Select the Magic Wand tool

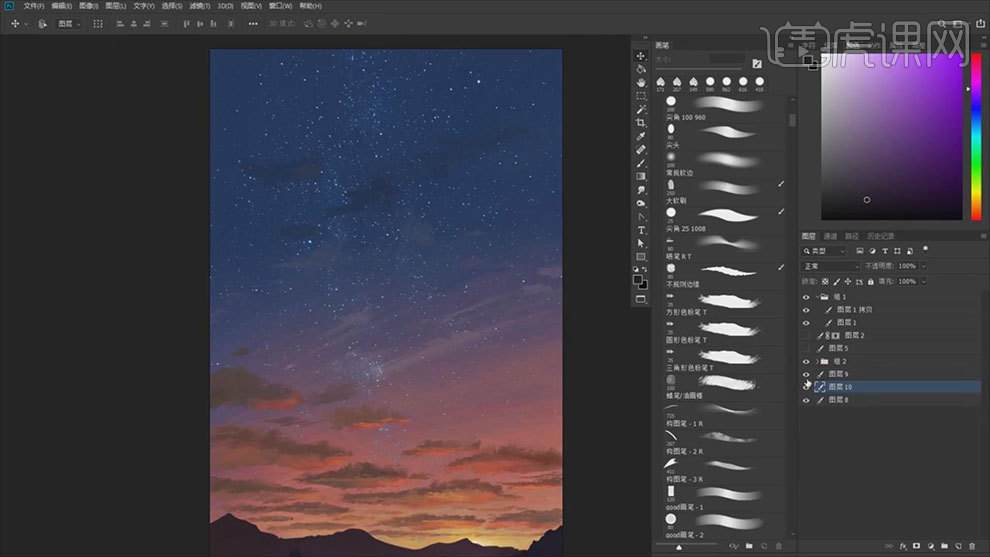click(641, 109)
